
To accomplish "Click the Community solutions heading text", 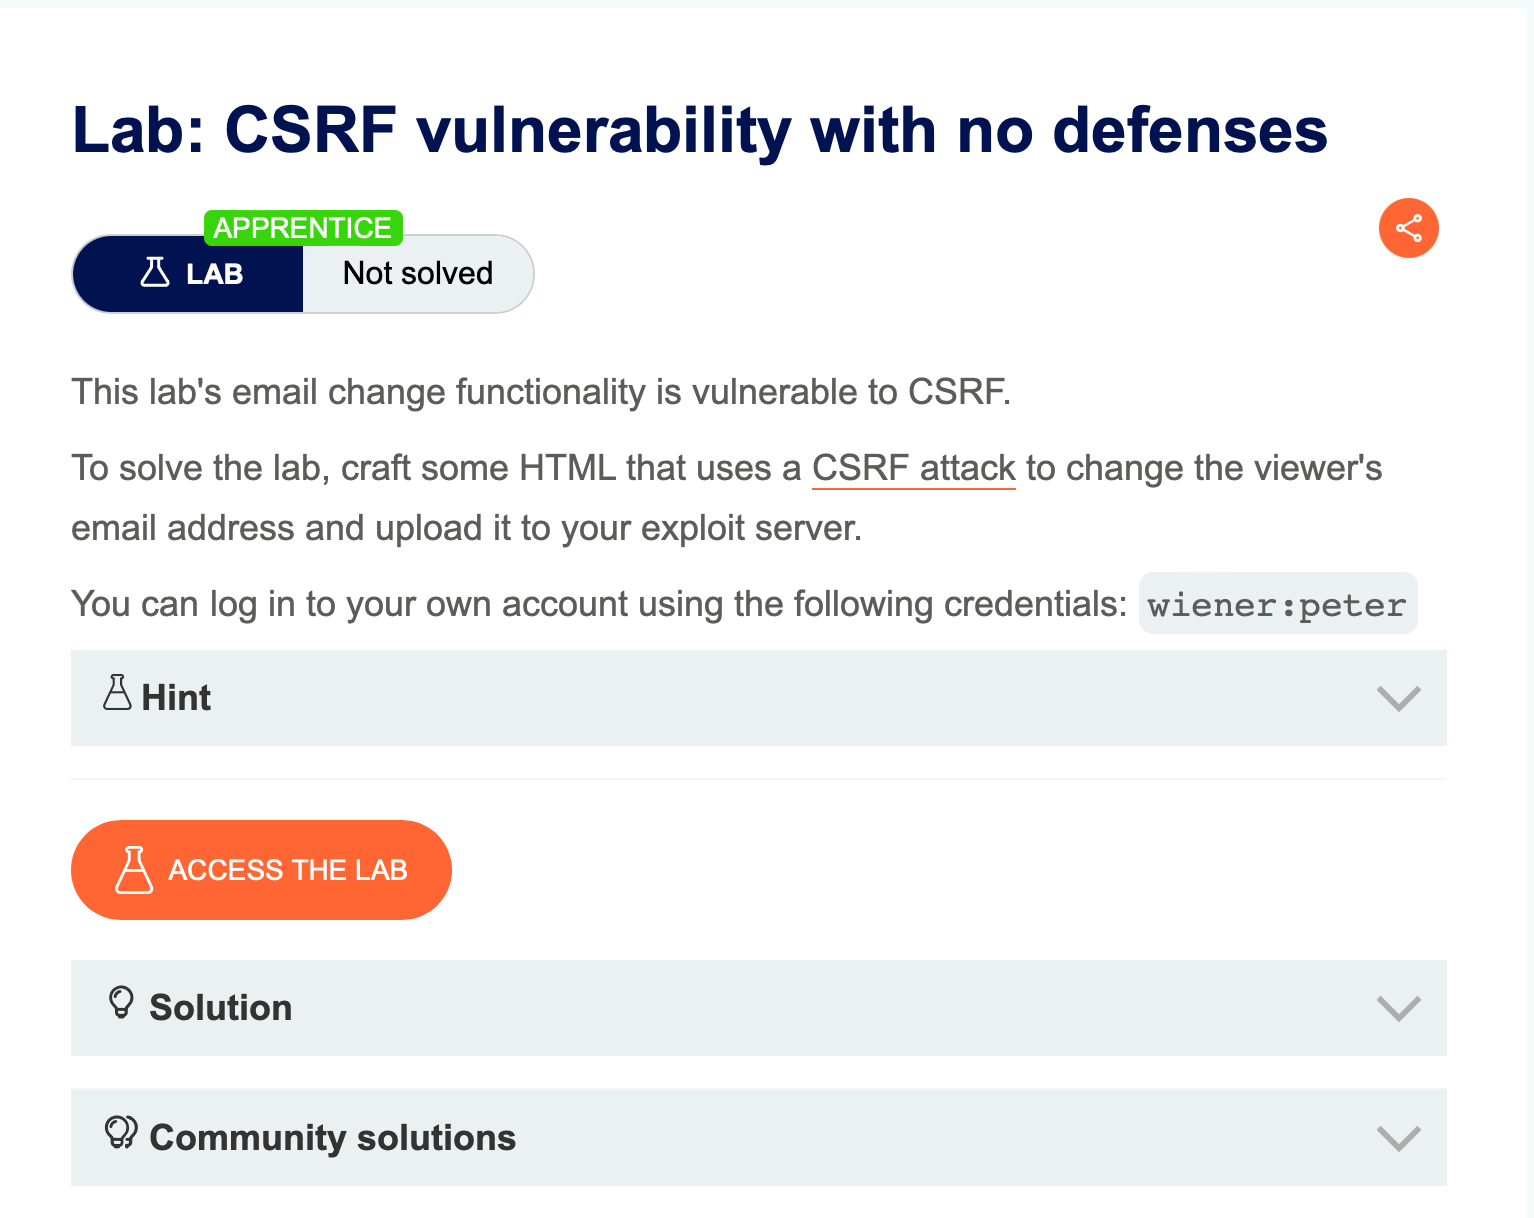I will [332, 1138].
